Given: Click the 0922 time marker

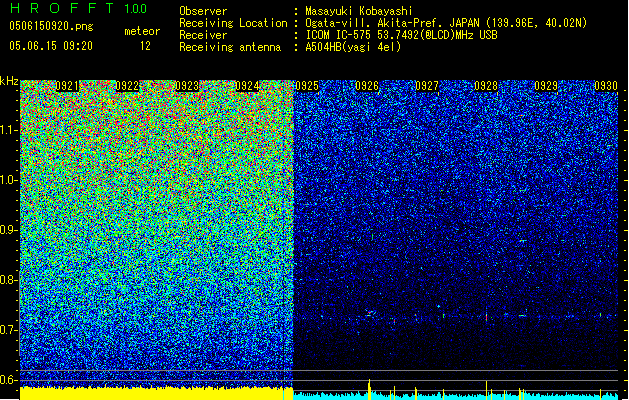Looking at the screenshot, I should coord(127,86).
